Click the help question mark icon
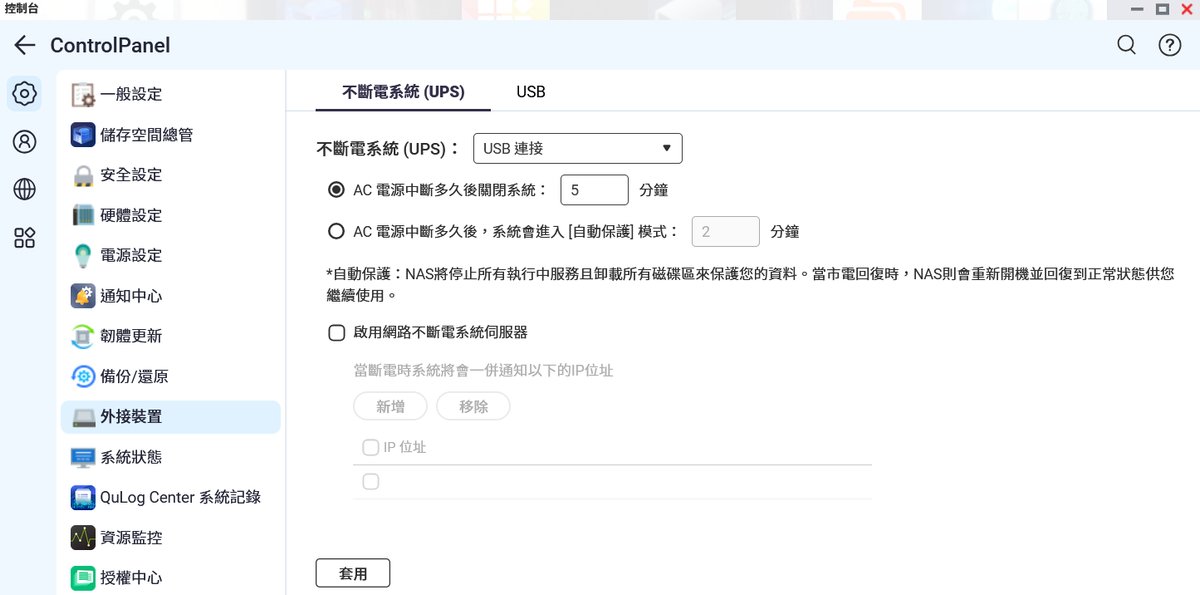Image resolution: width=1200 pixels, height=595 pixels. (1169, 45)
